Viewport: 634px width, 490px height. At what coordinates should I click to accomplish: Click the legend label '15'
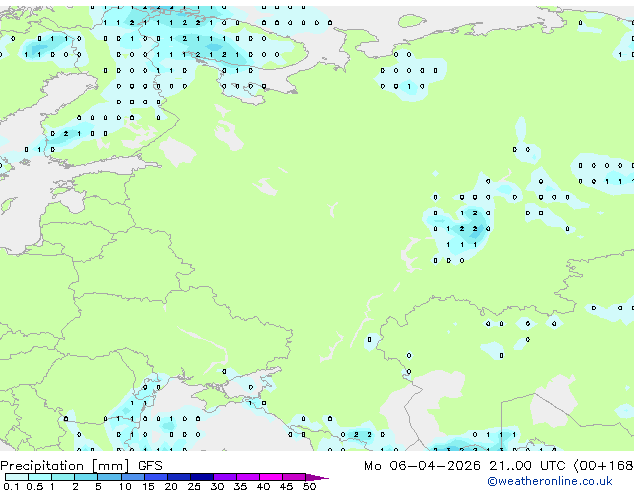click(x=148, y=486)
